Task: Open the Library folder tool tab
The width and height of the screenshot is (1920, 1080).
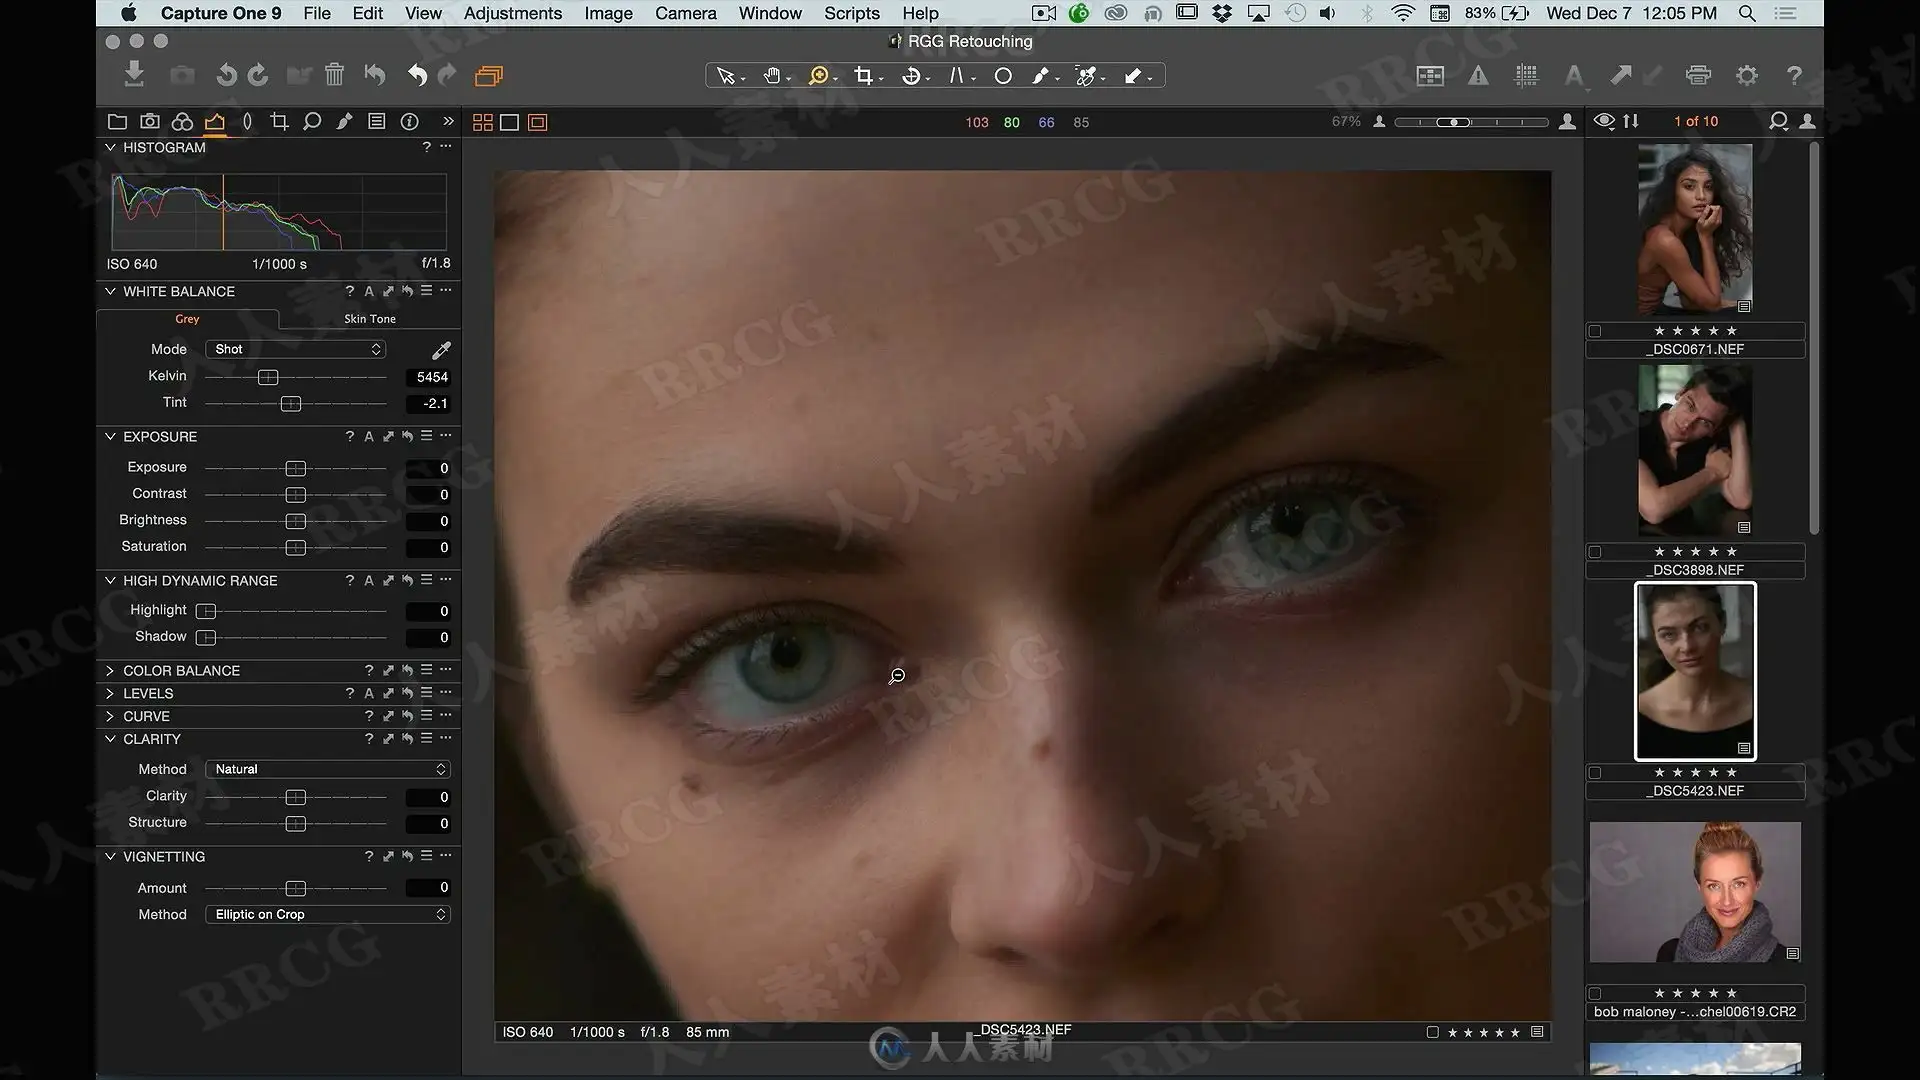Action: (x=117, y=122)
